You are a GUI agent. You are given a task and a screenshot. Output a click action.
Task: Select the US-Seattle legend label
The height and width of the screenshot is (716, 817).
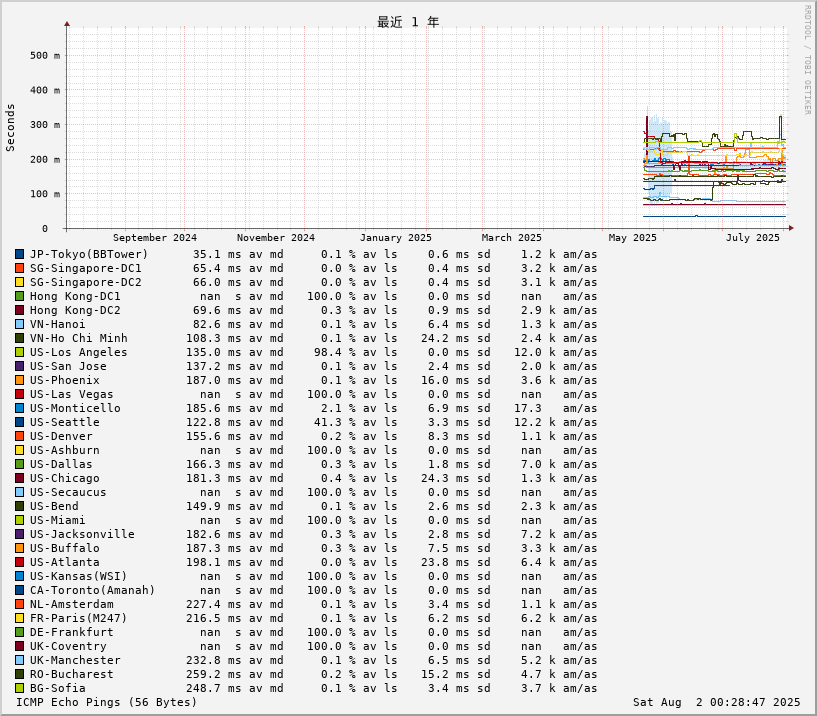[65, 423]
